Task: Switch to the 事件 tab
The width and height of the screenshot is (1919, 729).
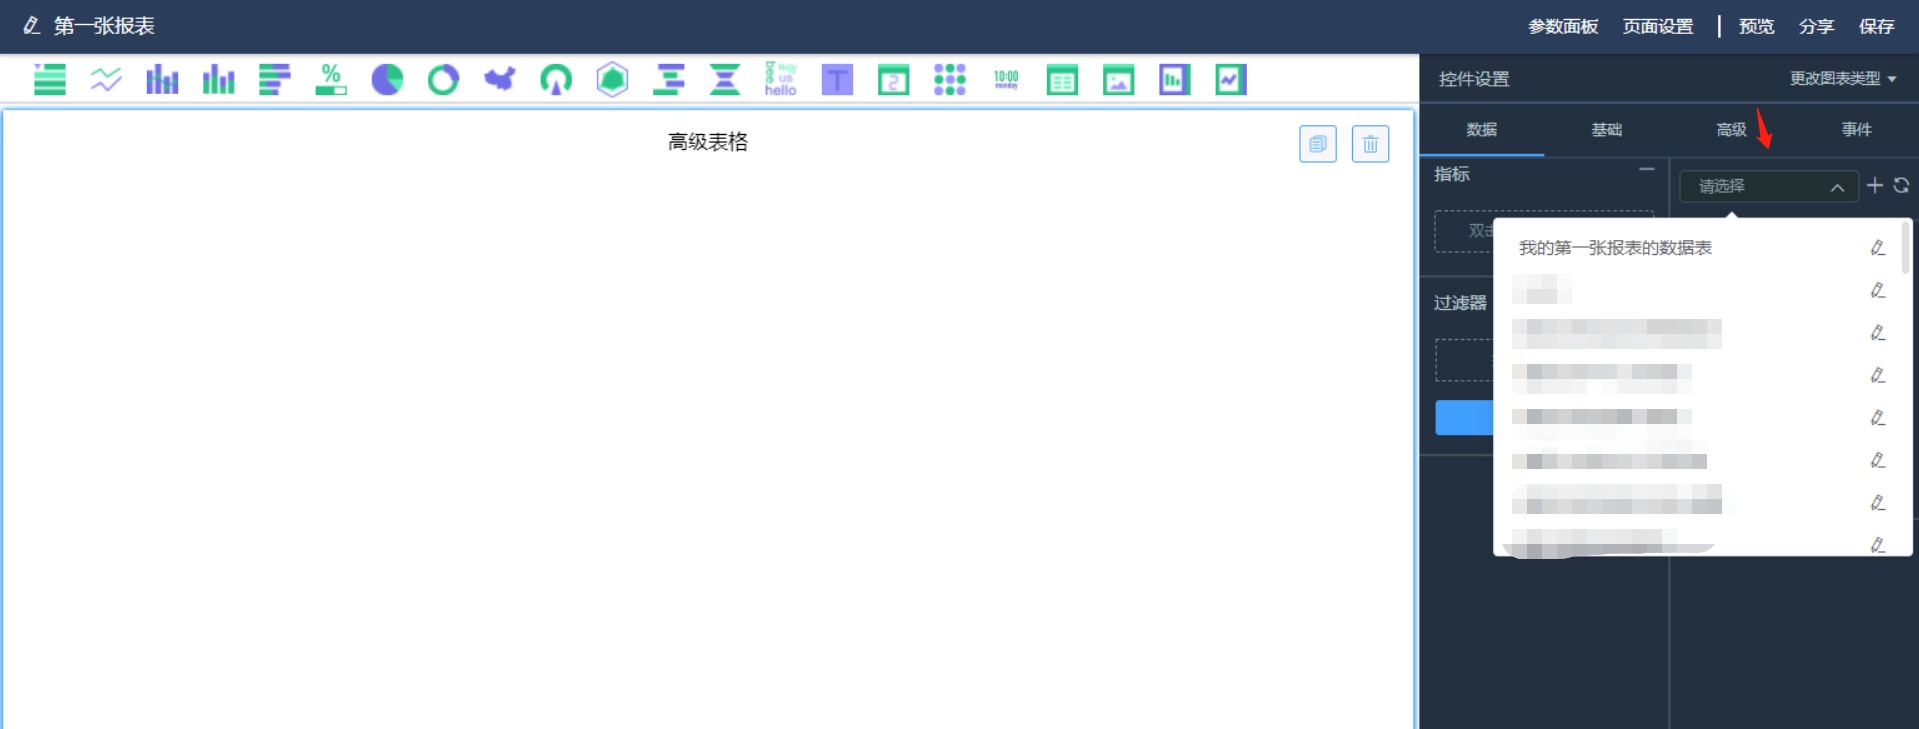Action: pyautogui.click(x=1856, y=129)
